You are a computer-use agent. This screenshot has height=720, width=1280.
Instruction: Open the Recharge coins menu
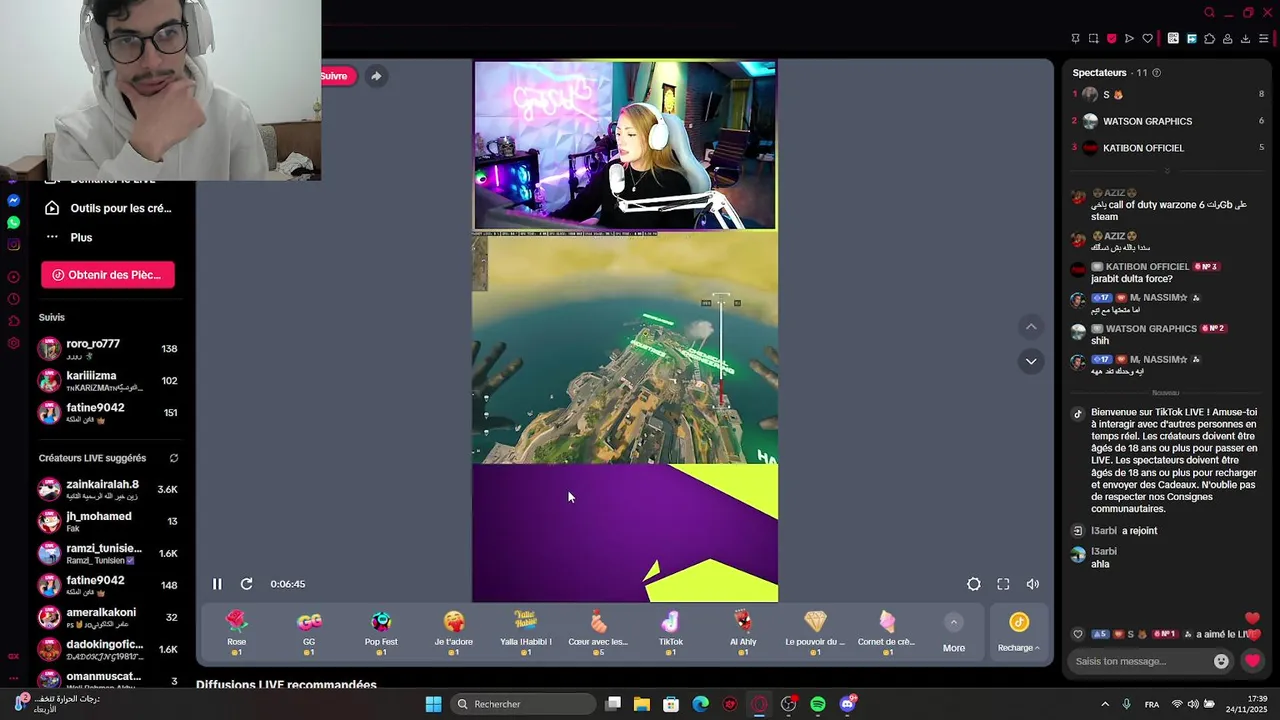[1018, 633]
